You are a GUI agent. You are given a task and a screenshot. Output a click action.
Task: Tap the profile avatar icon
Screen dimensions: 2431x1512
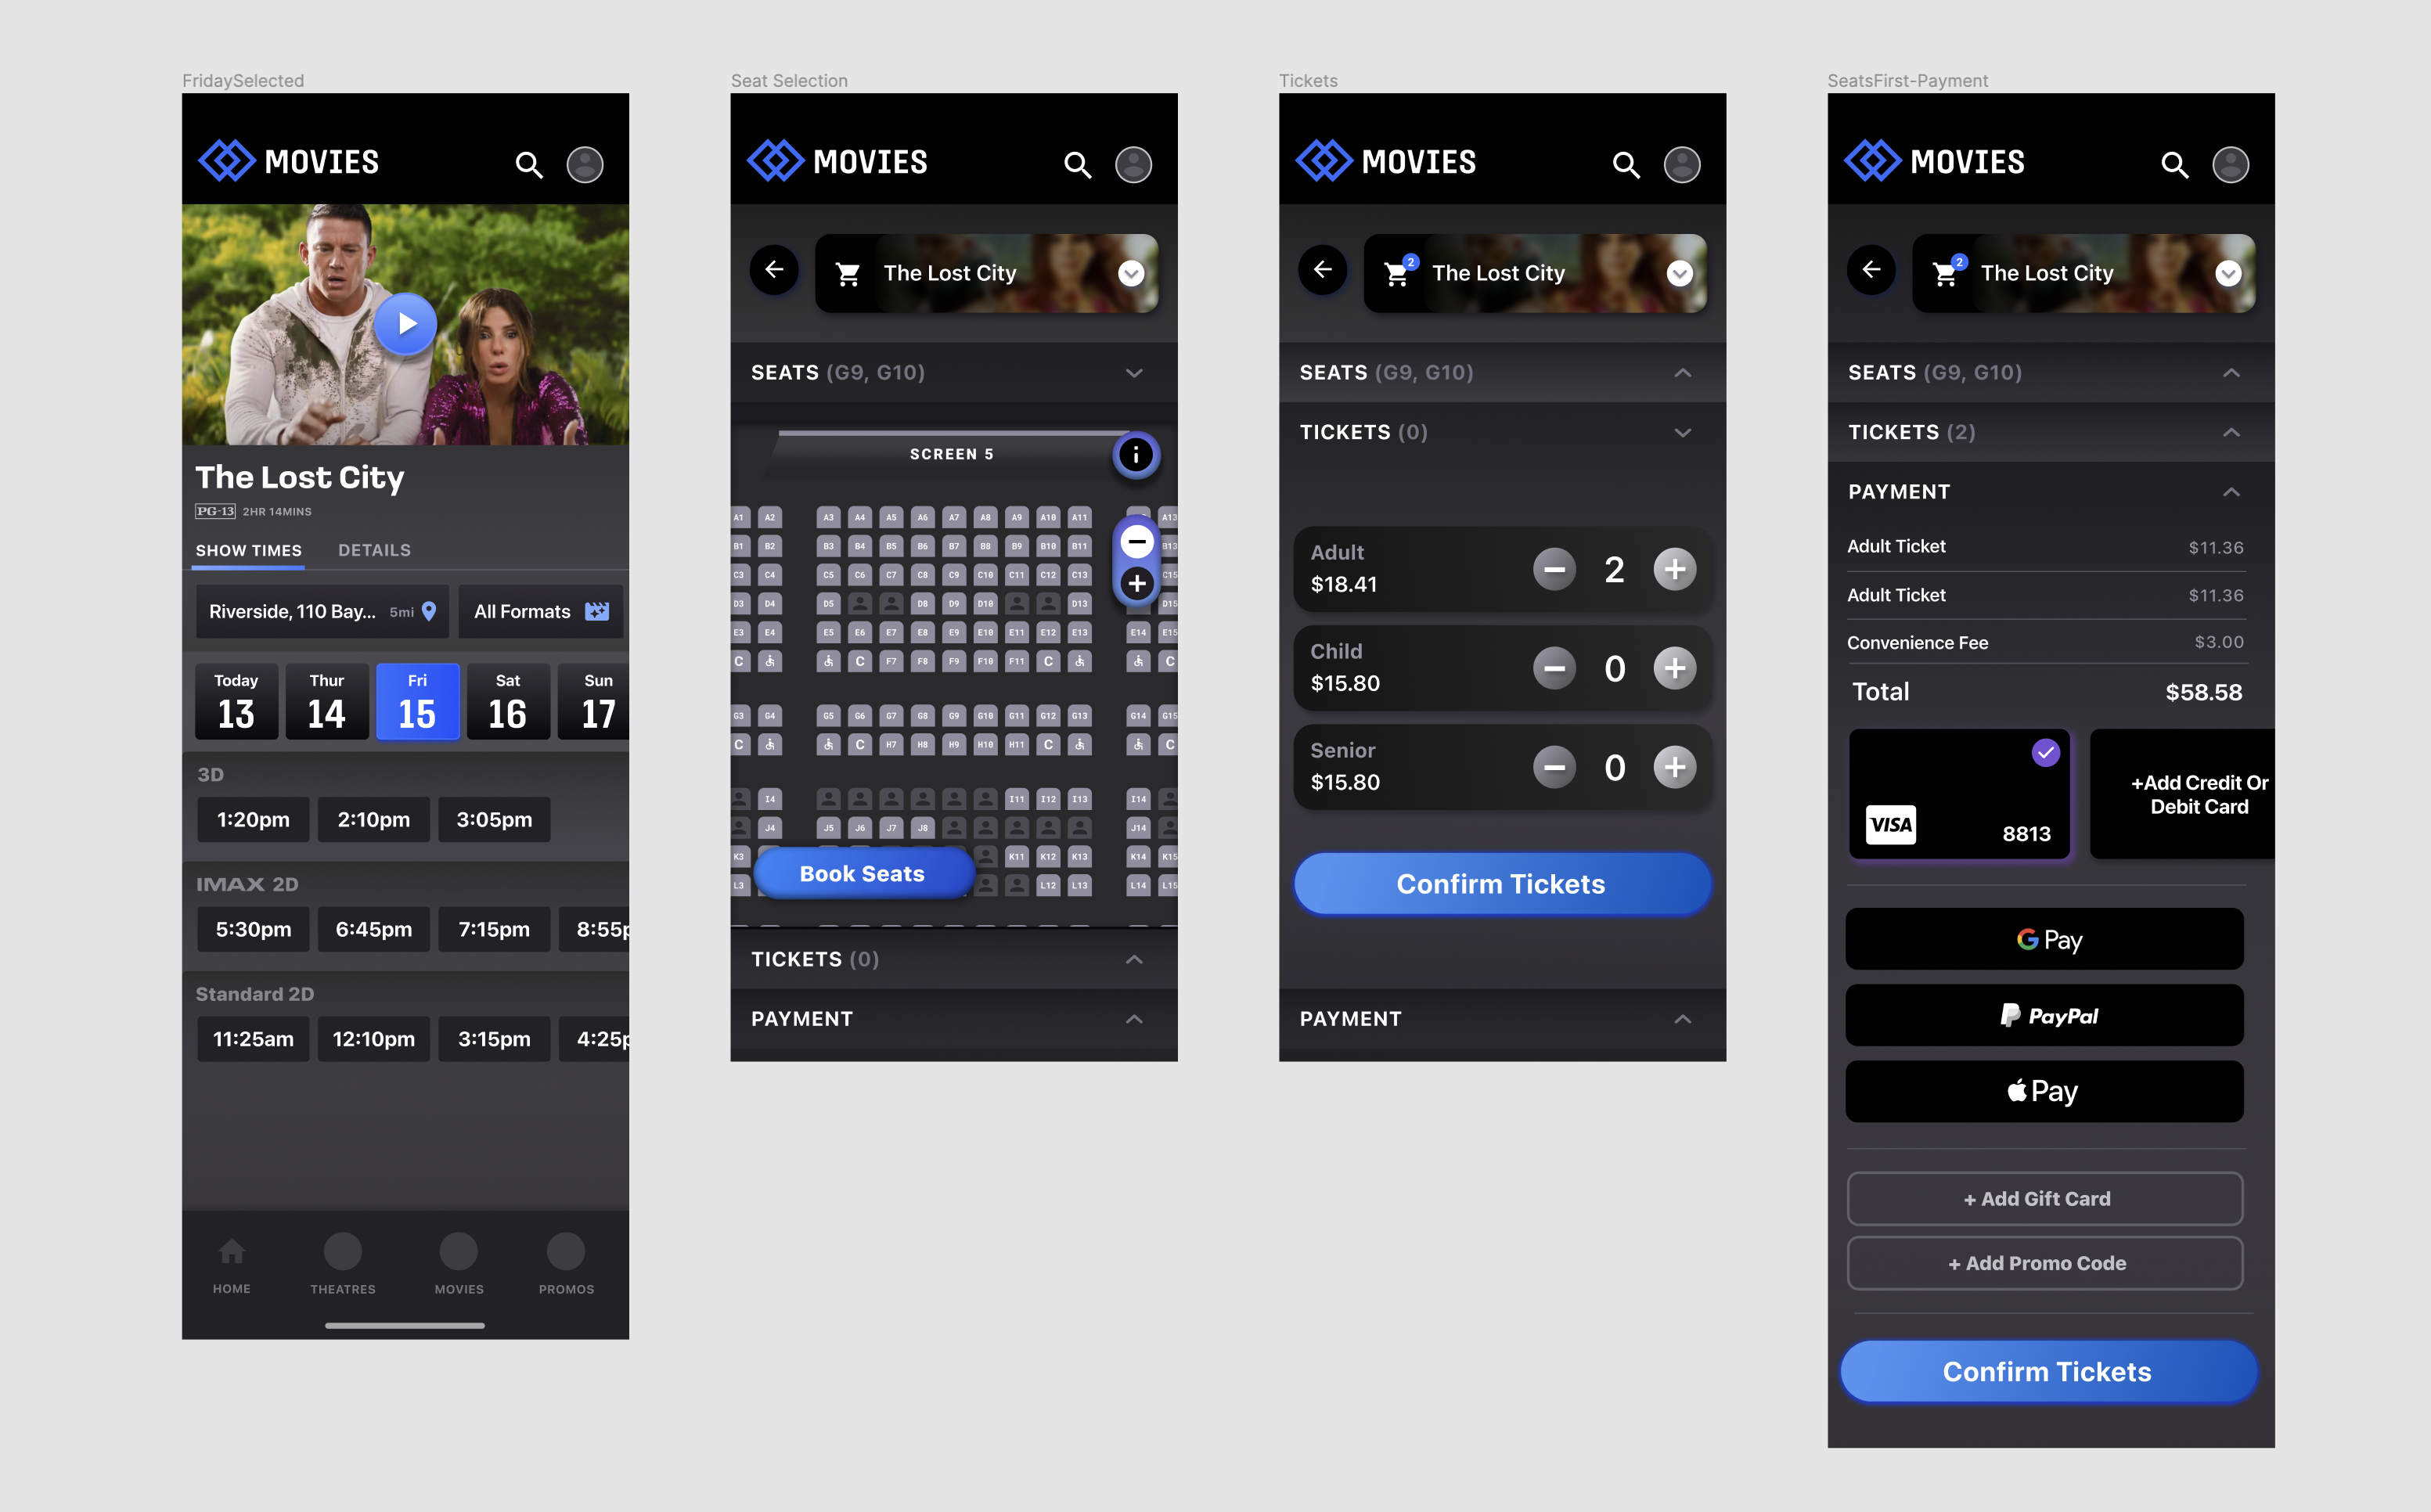586,165
